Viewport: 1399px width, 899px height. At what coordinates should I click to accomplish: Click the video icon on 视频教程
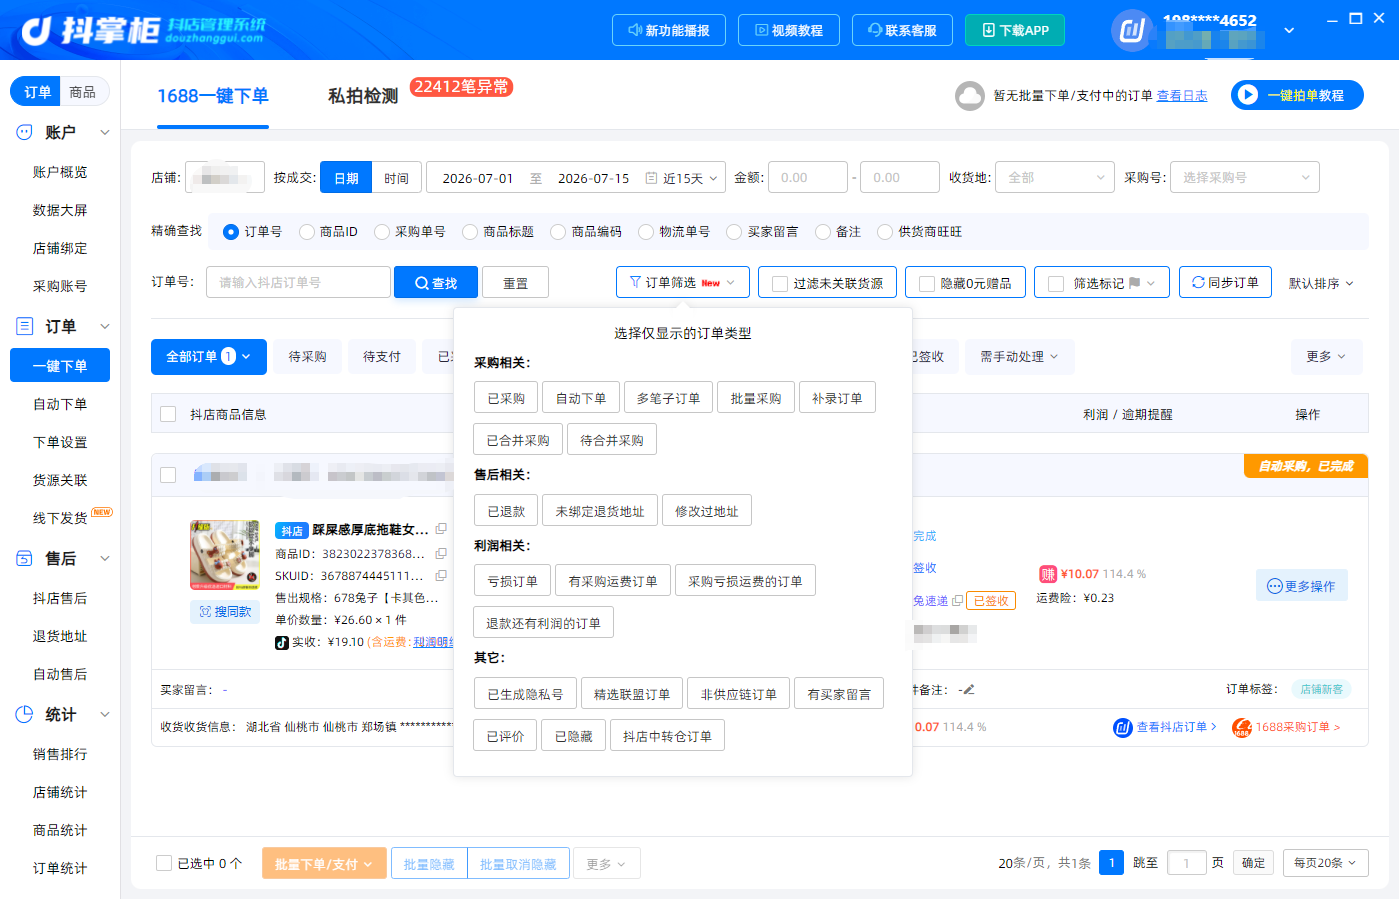point(761,30)
